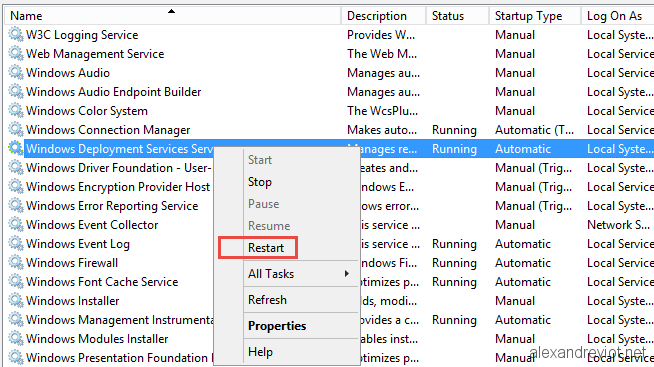The height and width of the screenshot is (367, 654).
Task: Select Windows Error Reporting Service
Action: pyautogui.click(x=112, y=206)
